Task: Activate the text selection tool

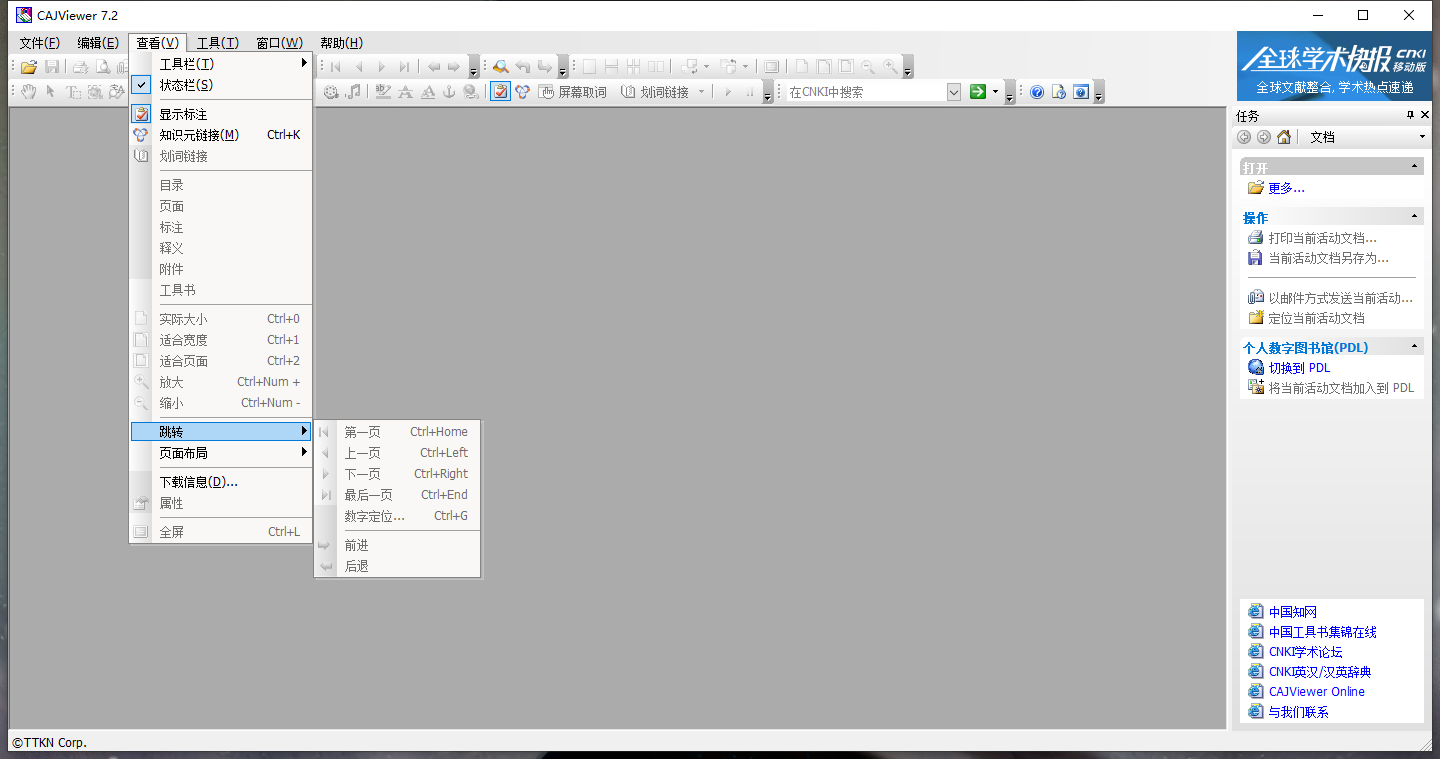Action: 73,91
